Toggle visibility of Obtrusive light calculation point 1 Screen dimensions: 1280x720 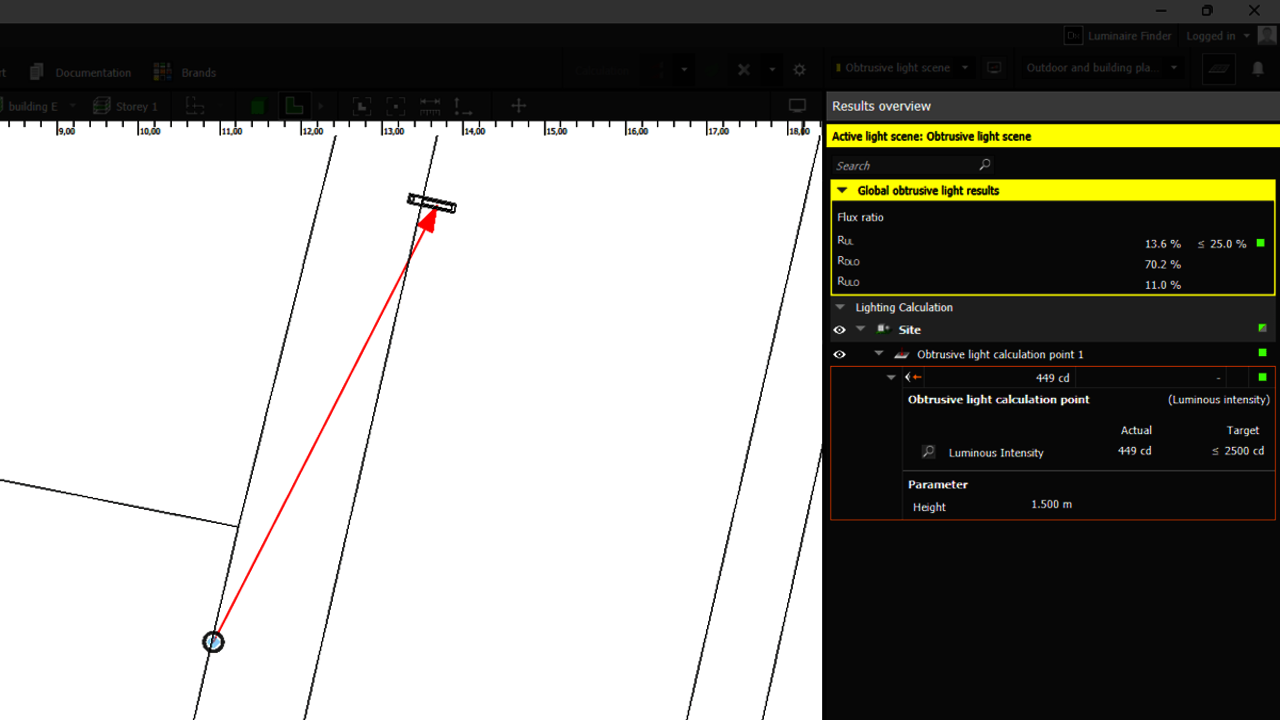(x=839, y=354)
